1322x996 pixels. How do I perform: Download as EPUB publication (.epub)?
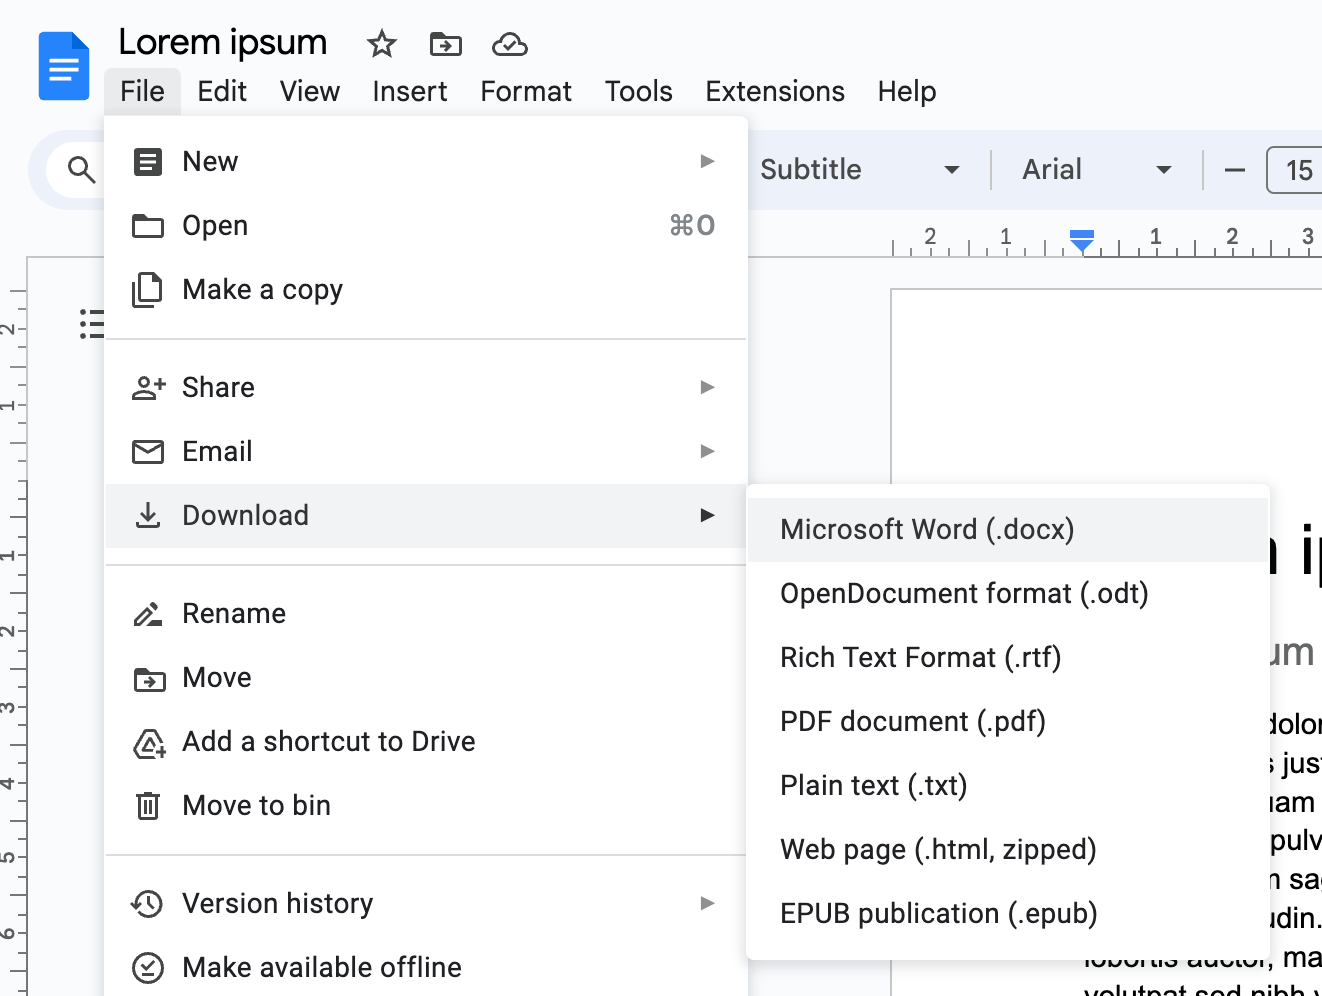coord(1008,914)
